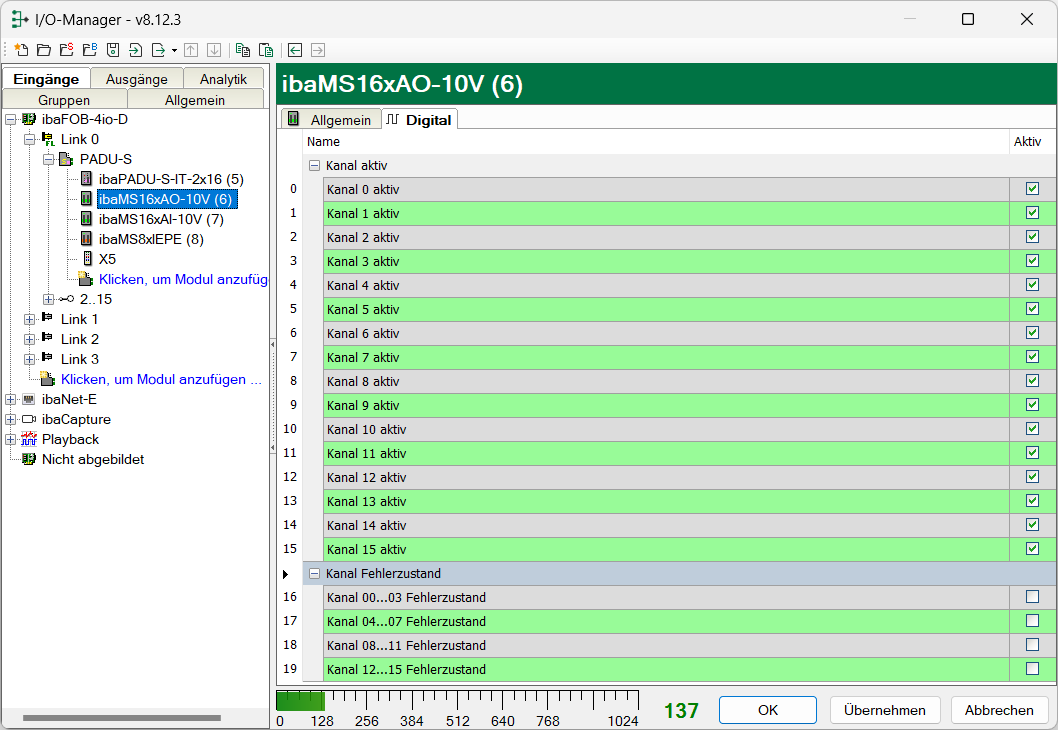Image resolution: width=1058 pixels, height=730 pixels.
Task: Click the save disk icon in toolbar
Action: pos(113,50)
